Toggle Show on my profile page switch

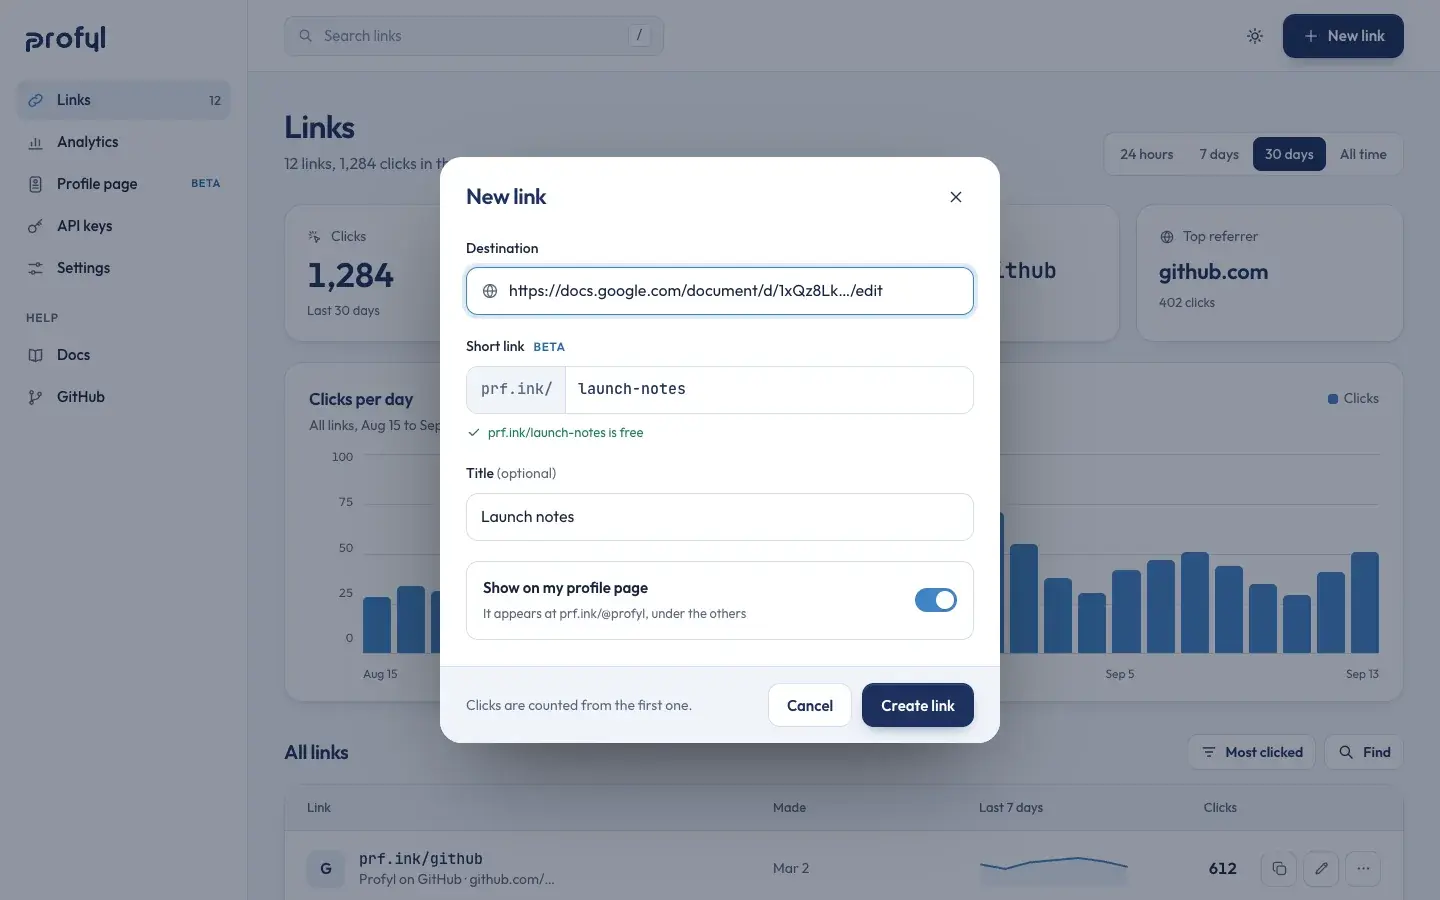[936, 600]
